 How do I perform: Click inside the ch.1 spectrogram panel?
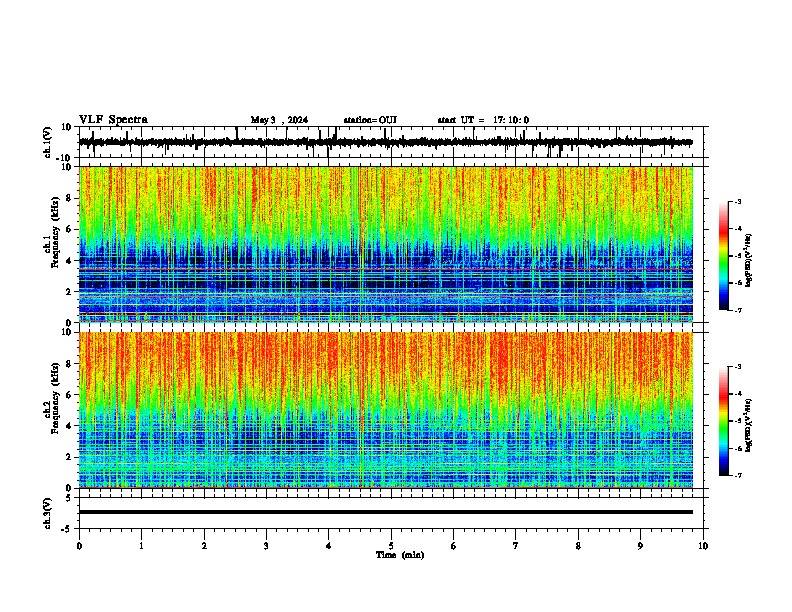coord(385,244)
